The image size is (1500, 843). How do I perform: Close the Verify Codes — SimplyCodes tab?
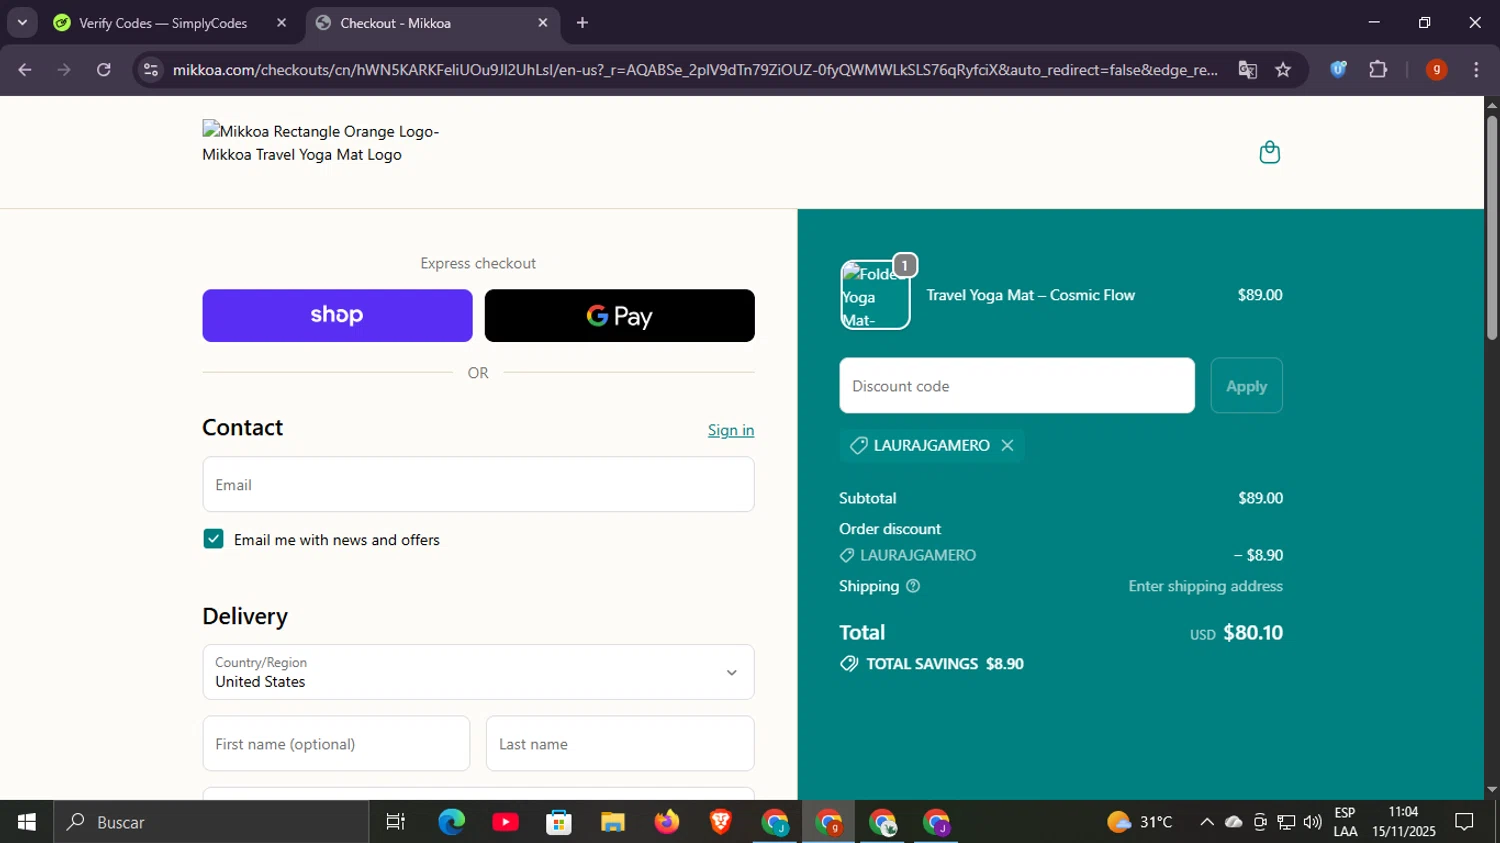pos(281,23)
